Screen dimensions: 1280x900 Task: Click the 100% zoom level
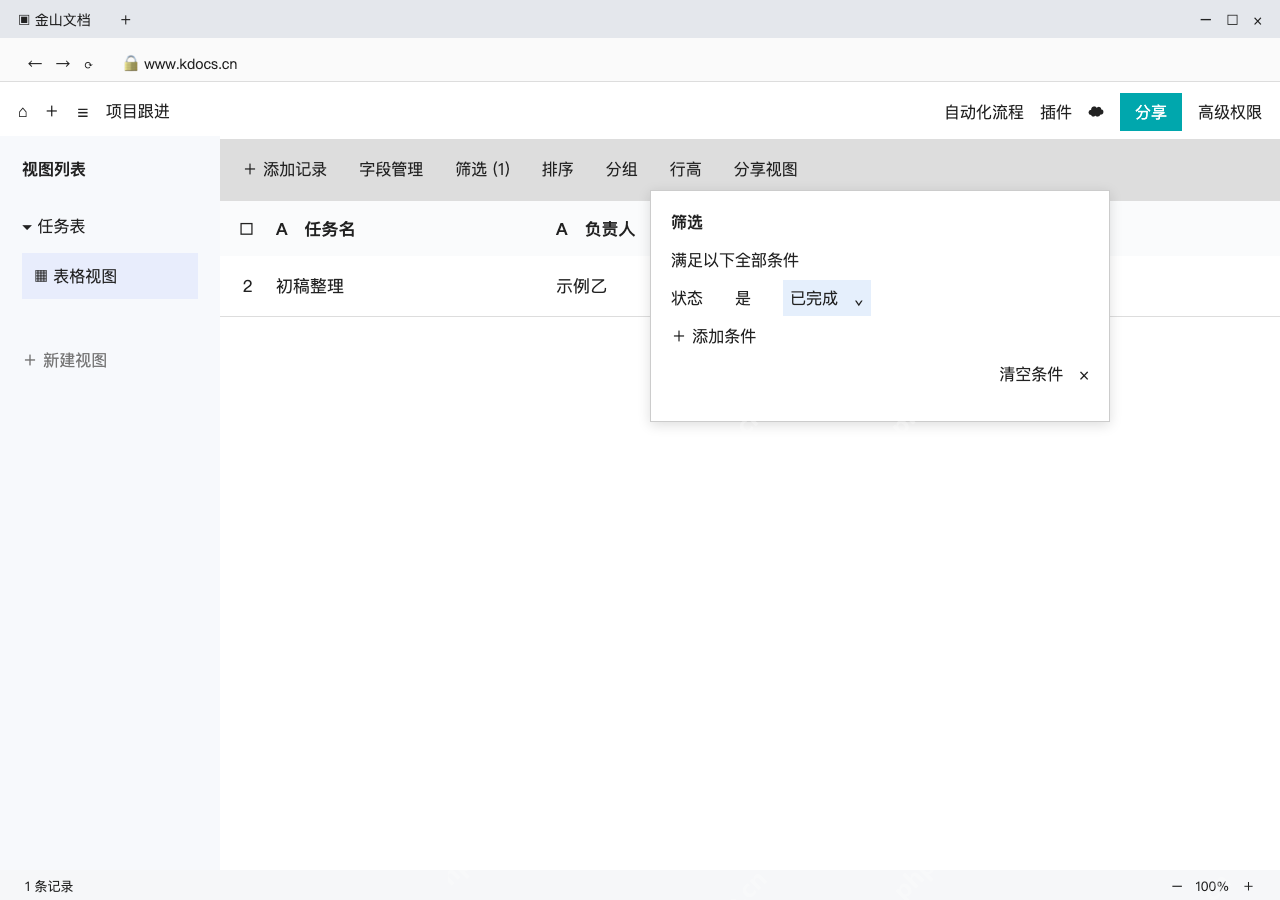[1212, 886]
